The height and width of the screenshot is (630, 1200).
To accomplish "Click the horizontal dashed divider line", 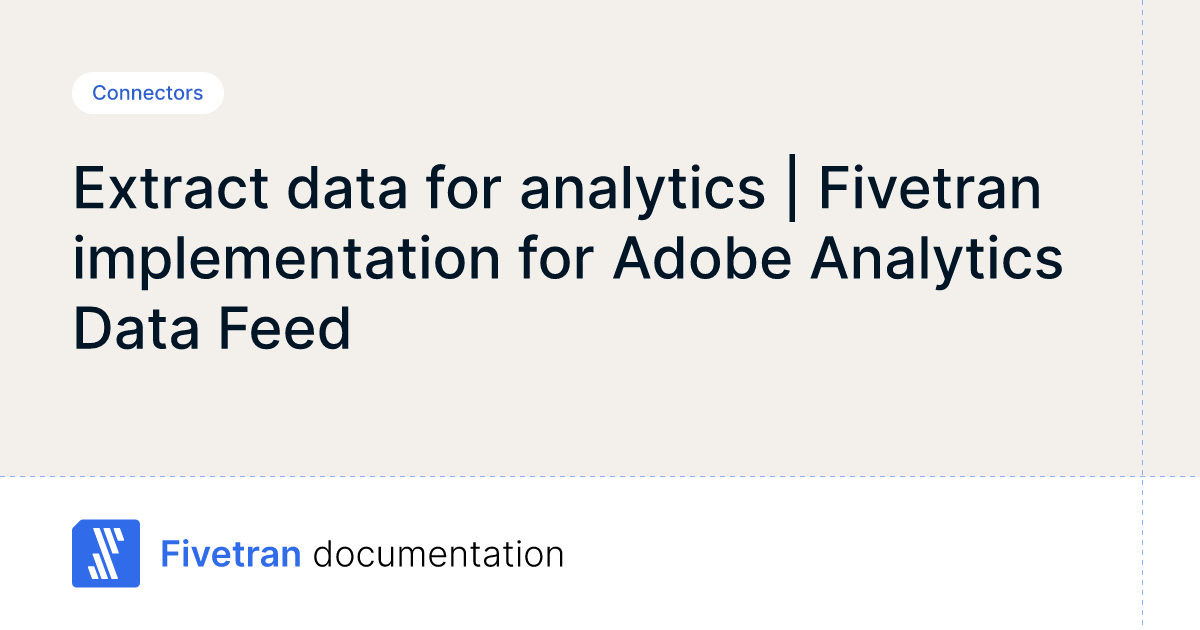I will 600,477.
